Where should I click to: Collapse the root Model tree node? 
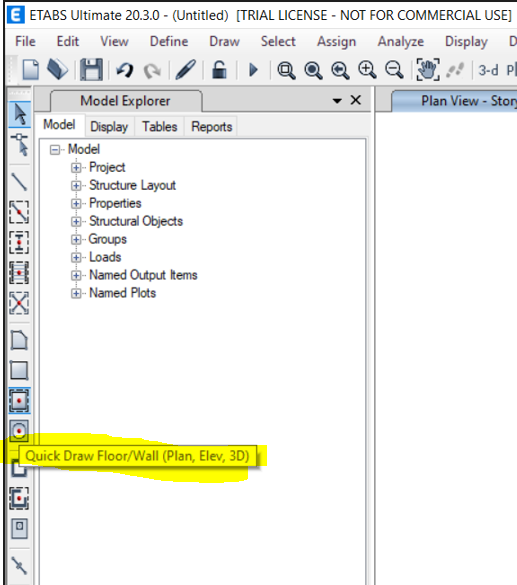(x=55, y=150)
